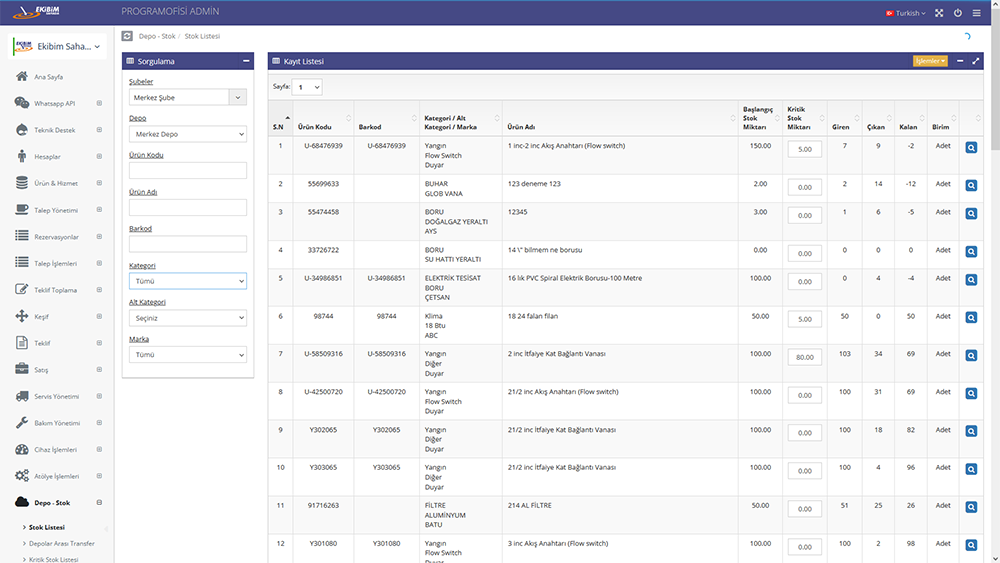This screenshot has width=1000, height=563.
Task: Collapse the Depo - Stok sidebar section
Action: [98, 503]
